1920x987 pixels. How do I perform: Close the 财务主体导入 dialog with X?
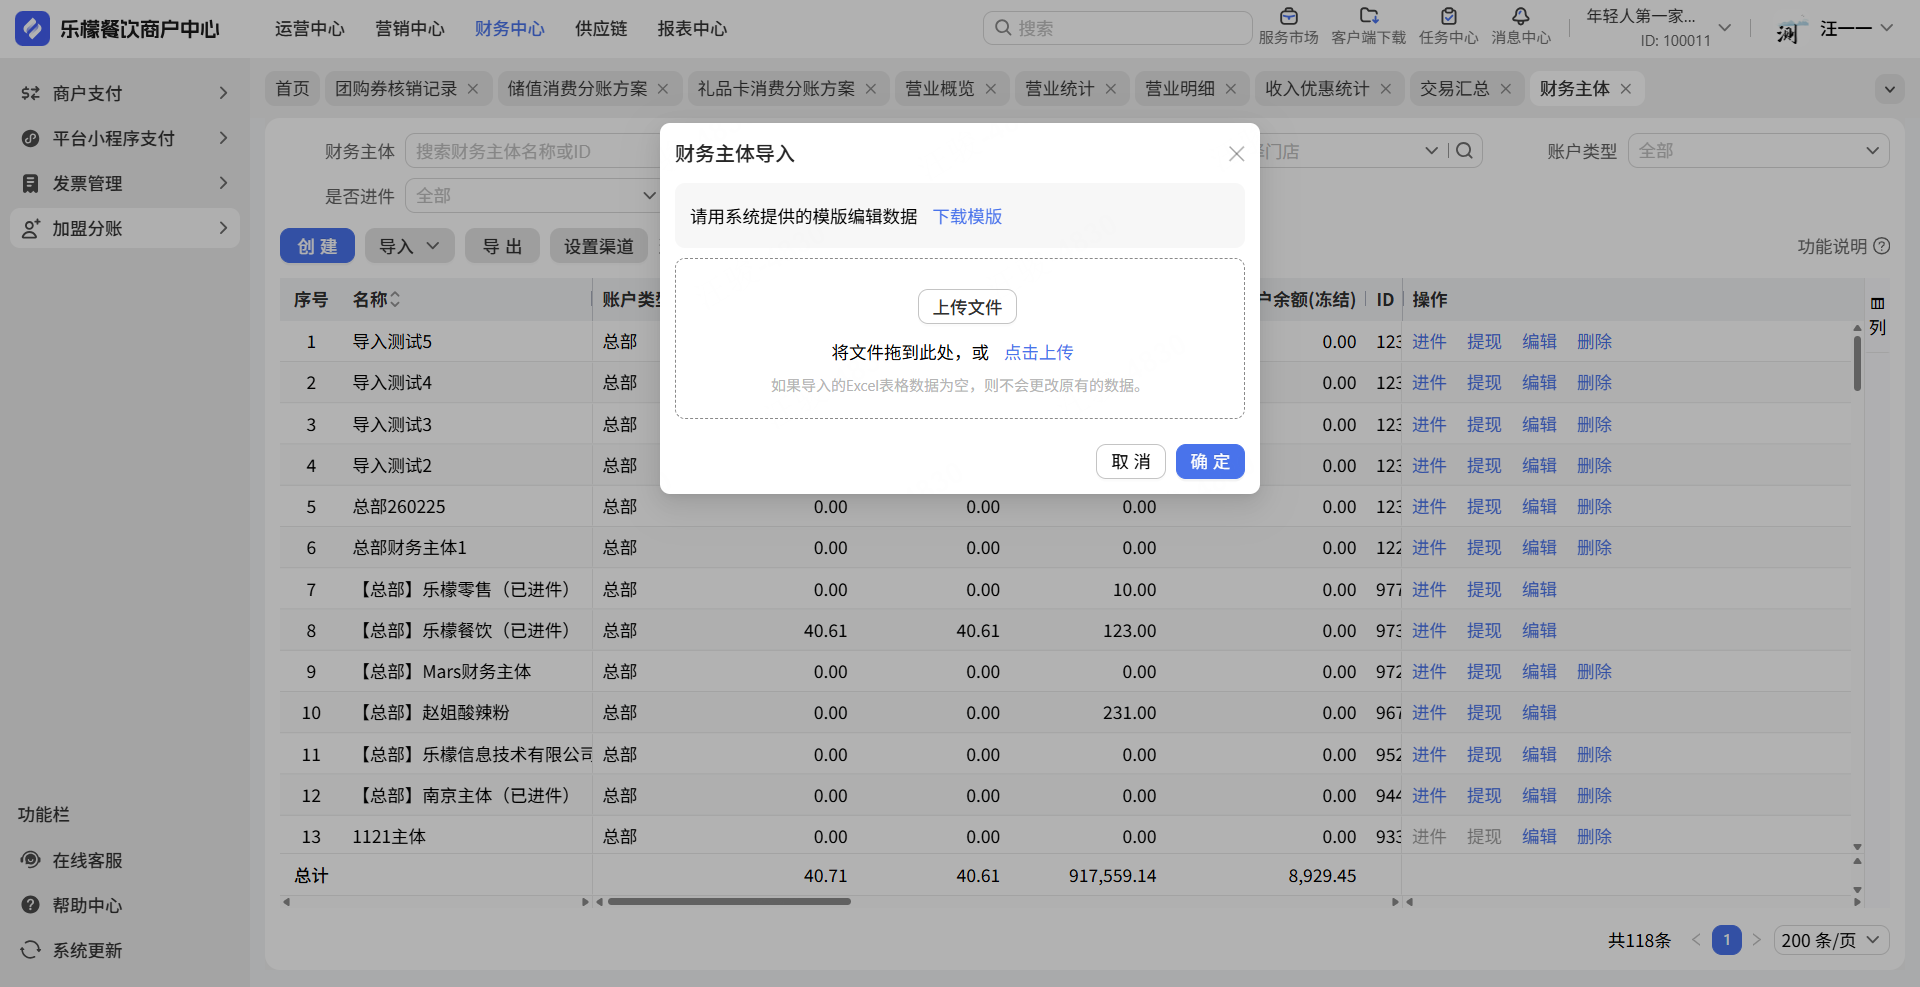pyautogui.click(x=1236, y=154)
